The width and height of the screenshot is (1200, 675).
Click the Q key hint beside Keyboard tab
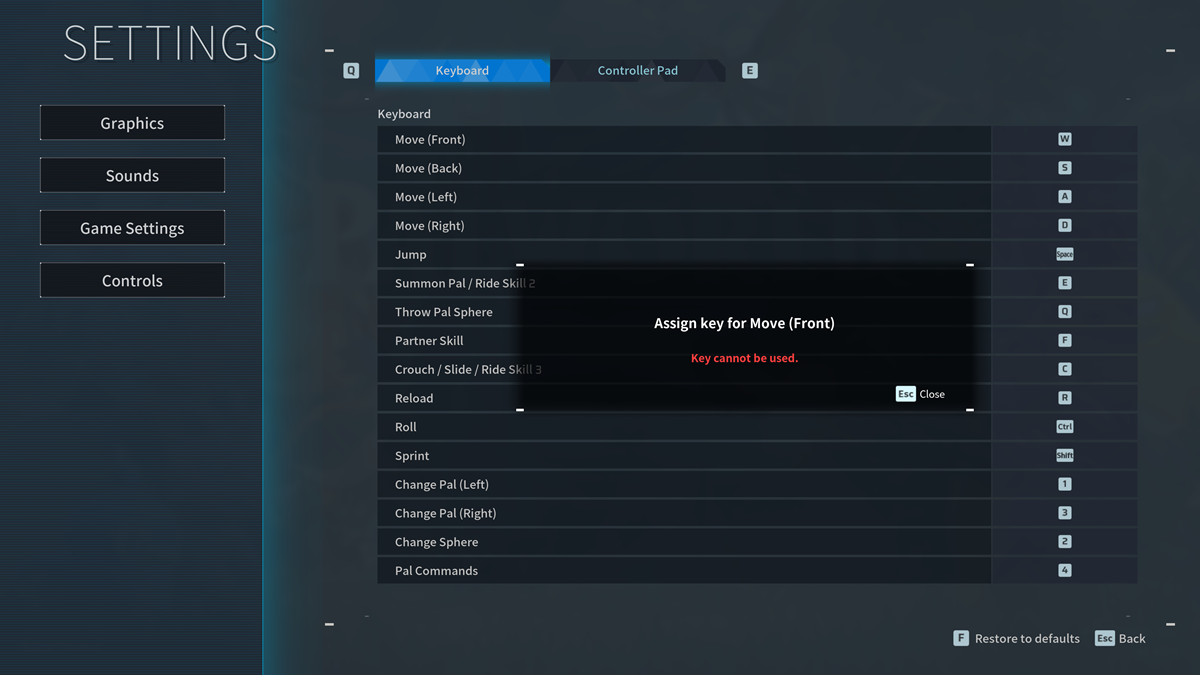tap(350, 70)
